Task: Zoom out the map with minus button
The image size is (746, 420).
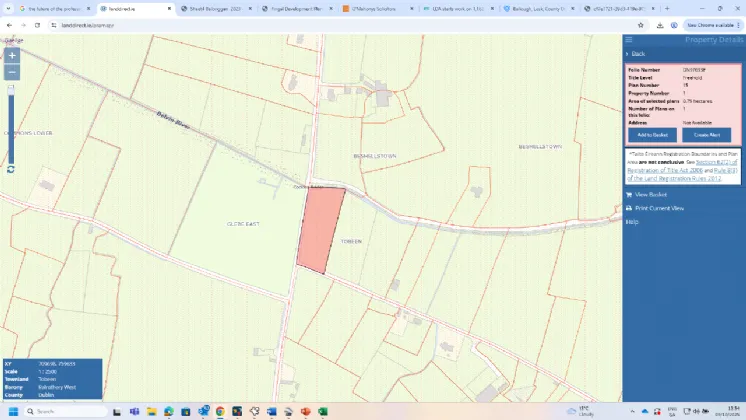Action: click(12, 72)
